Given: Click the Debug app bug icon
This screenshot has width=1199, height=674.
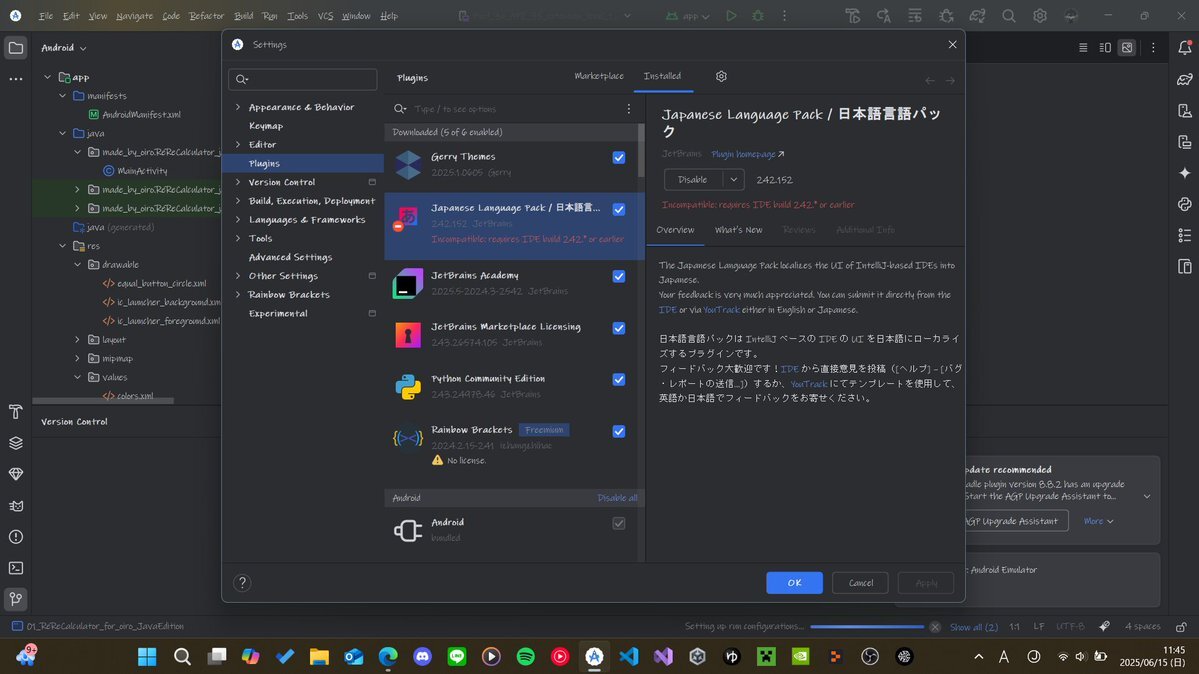Looking at the screenshot, I should (x=758, y=15).
